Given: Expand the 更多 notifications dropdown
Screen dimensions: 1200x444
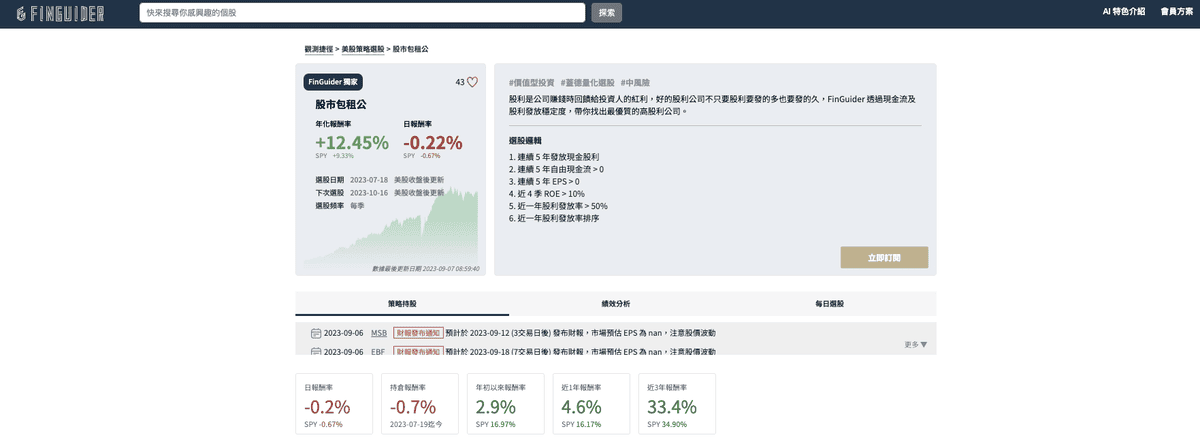Looking at the screenshot, I should pyautogui.click(x=915, y=344).
